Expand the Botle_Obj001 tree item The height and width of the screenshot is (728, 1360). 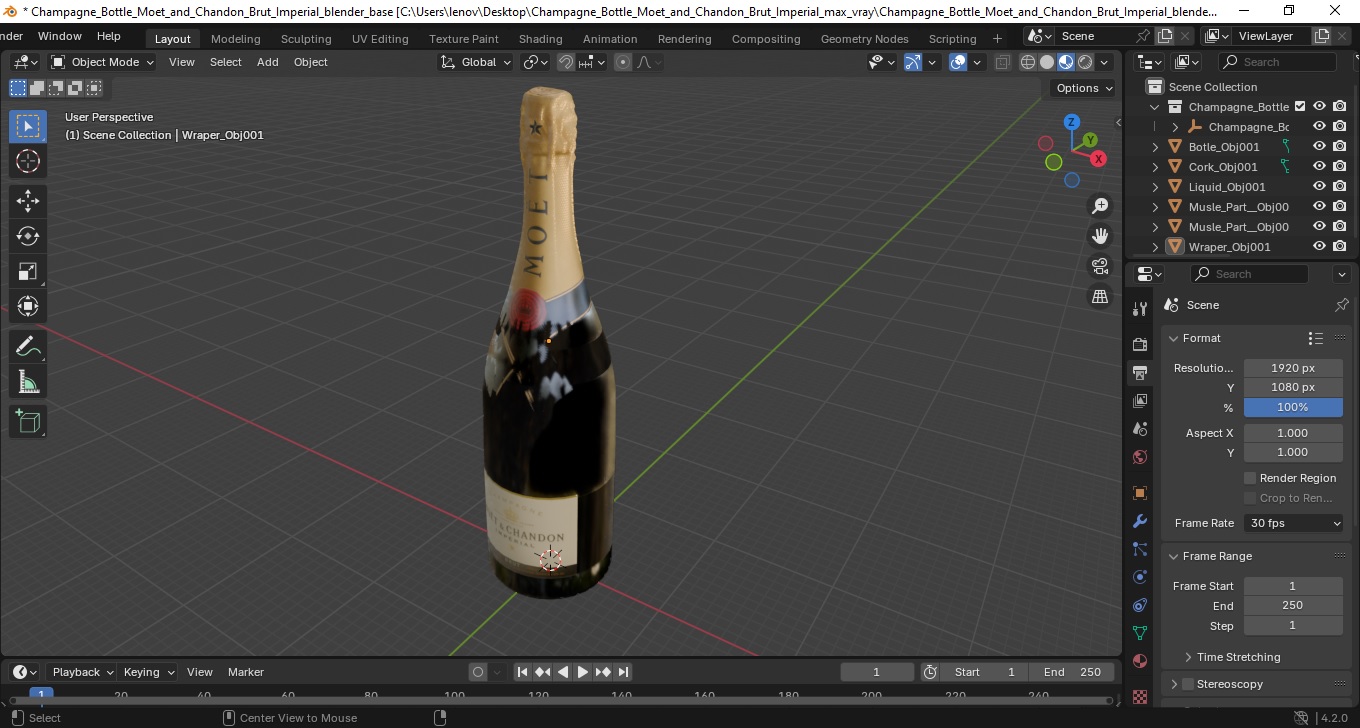[x=1156, y=147]
